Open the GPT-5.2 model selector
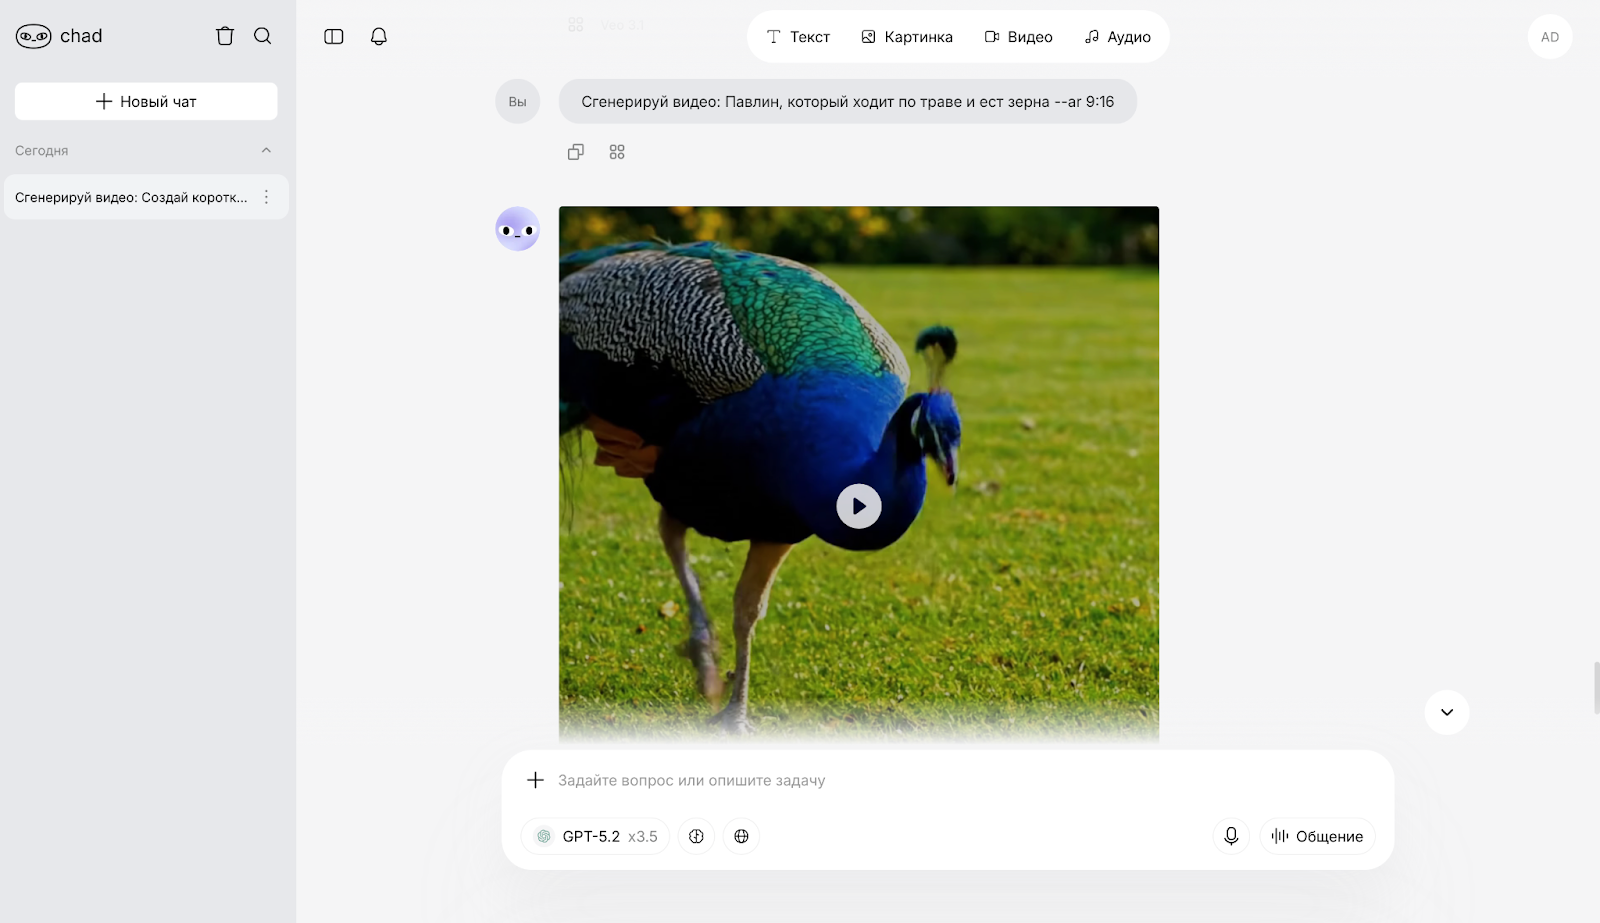The image size is (1600, 923). pos(596,836)
